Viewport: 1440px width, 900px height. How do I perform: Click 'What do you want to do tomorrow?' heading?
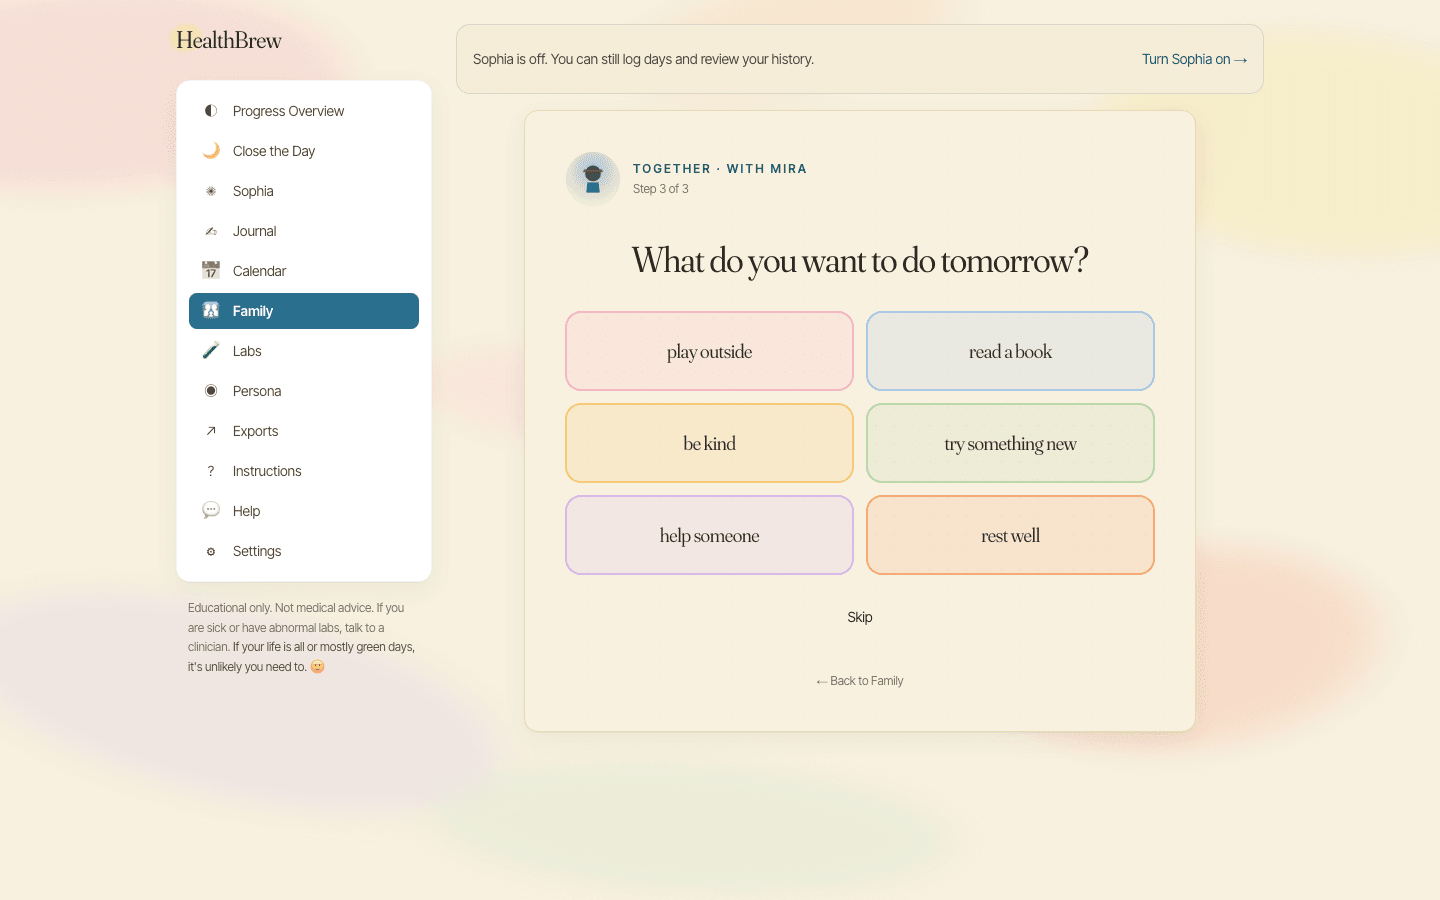[x=860, y=261]
